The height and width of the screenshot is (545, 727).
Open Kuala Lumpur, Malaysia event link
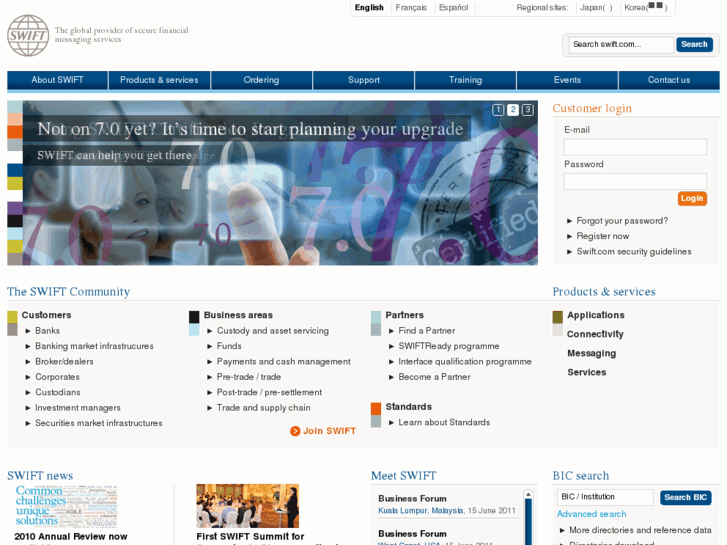[x=421, y=511]
